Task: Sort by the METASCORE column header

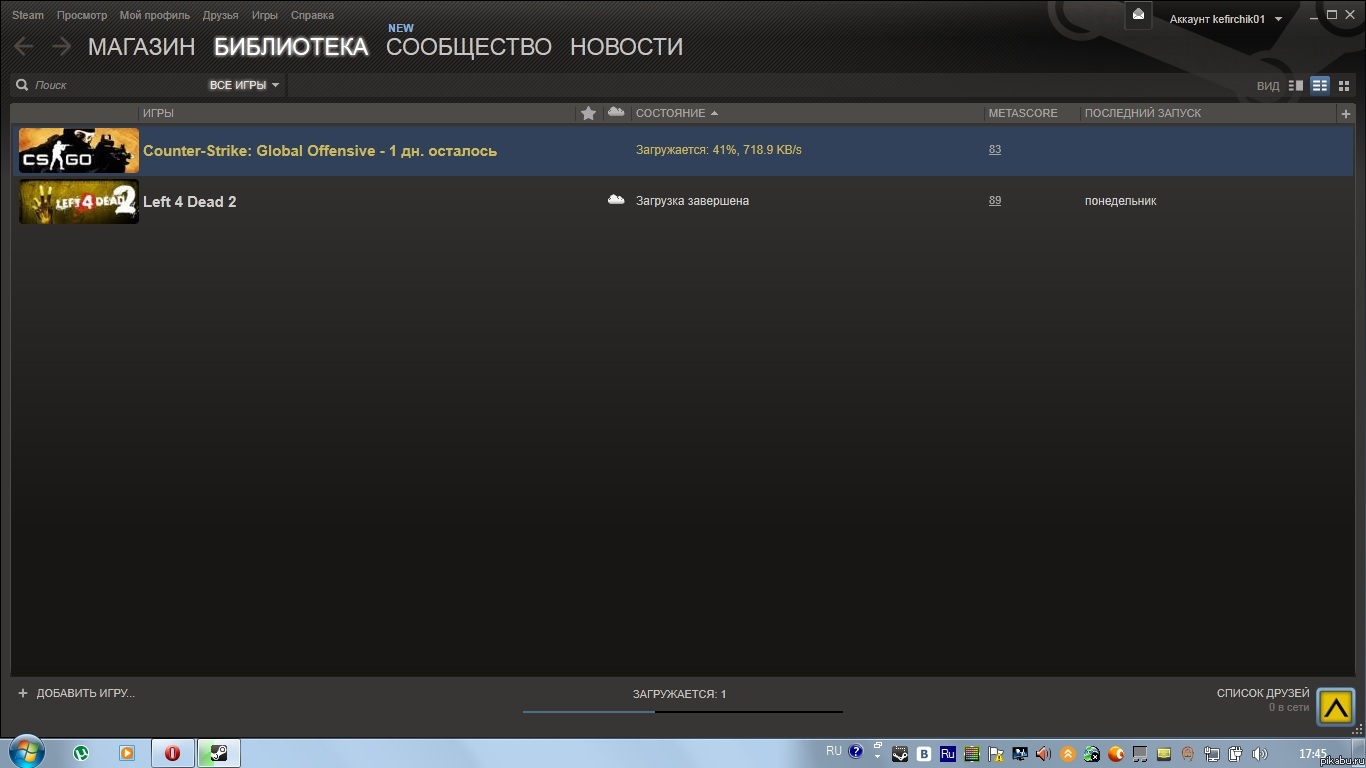Action: coord(1023,113)
